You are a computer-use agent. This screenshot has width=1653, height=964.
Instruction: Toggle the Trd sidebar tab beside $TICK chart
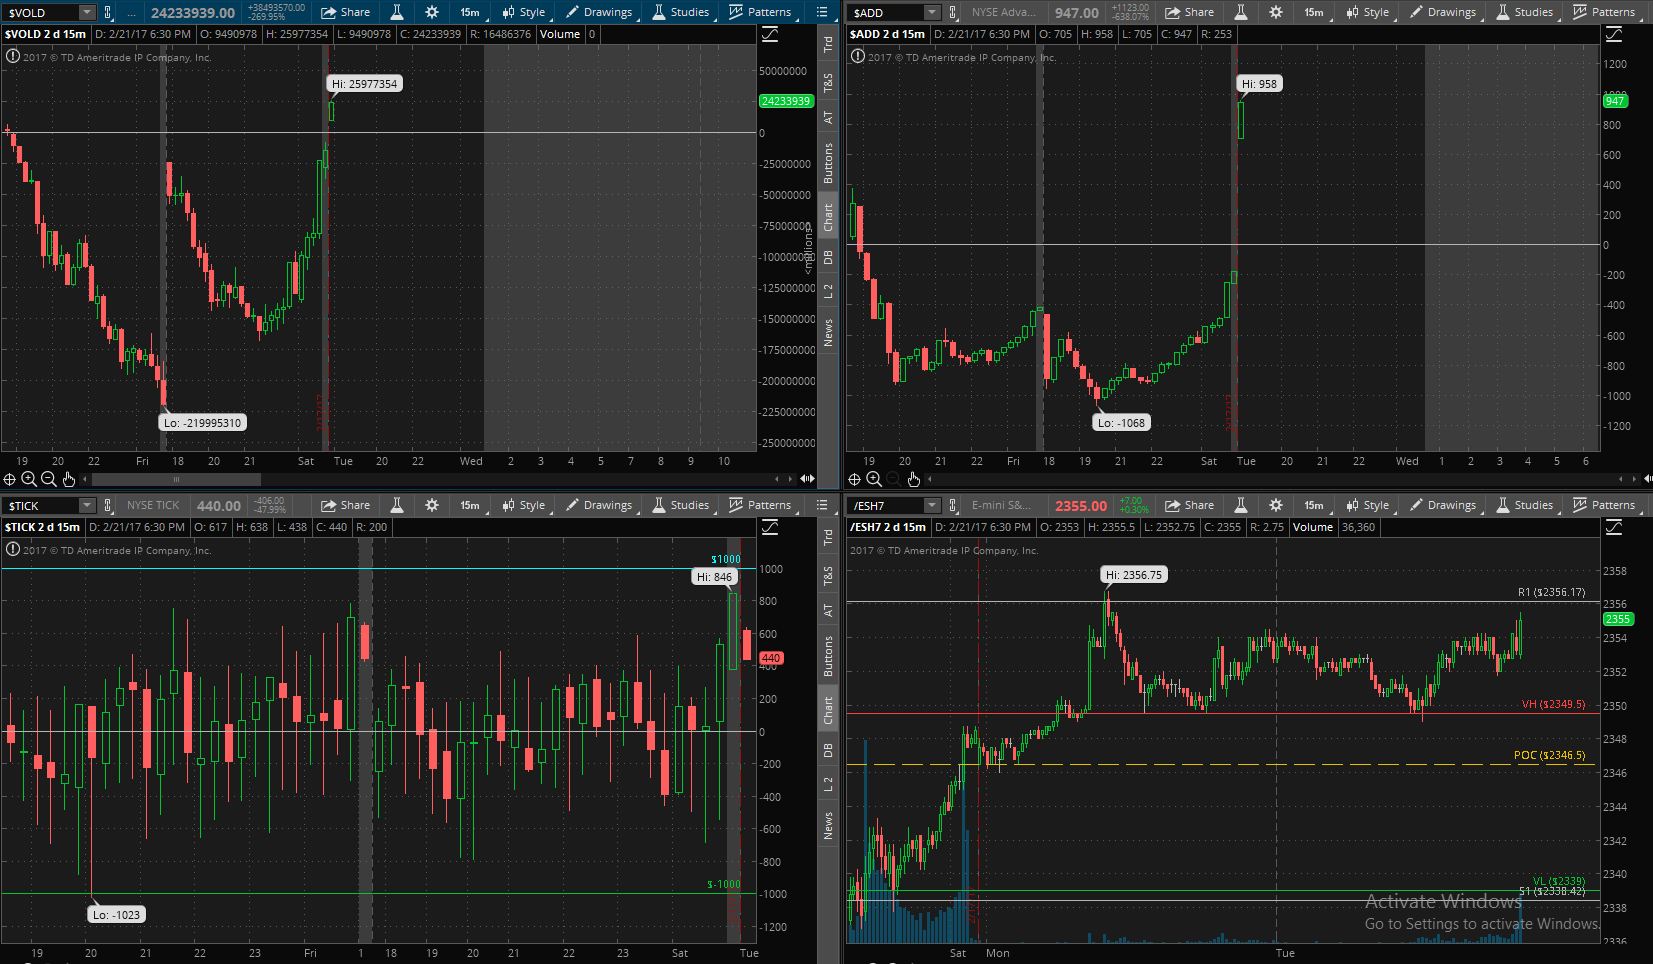coord(828,537)
